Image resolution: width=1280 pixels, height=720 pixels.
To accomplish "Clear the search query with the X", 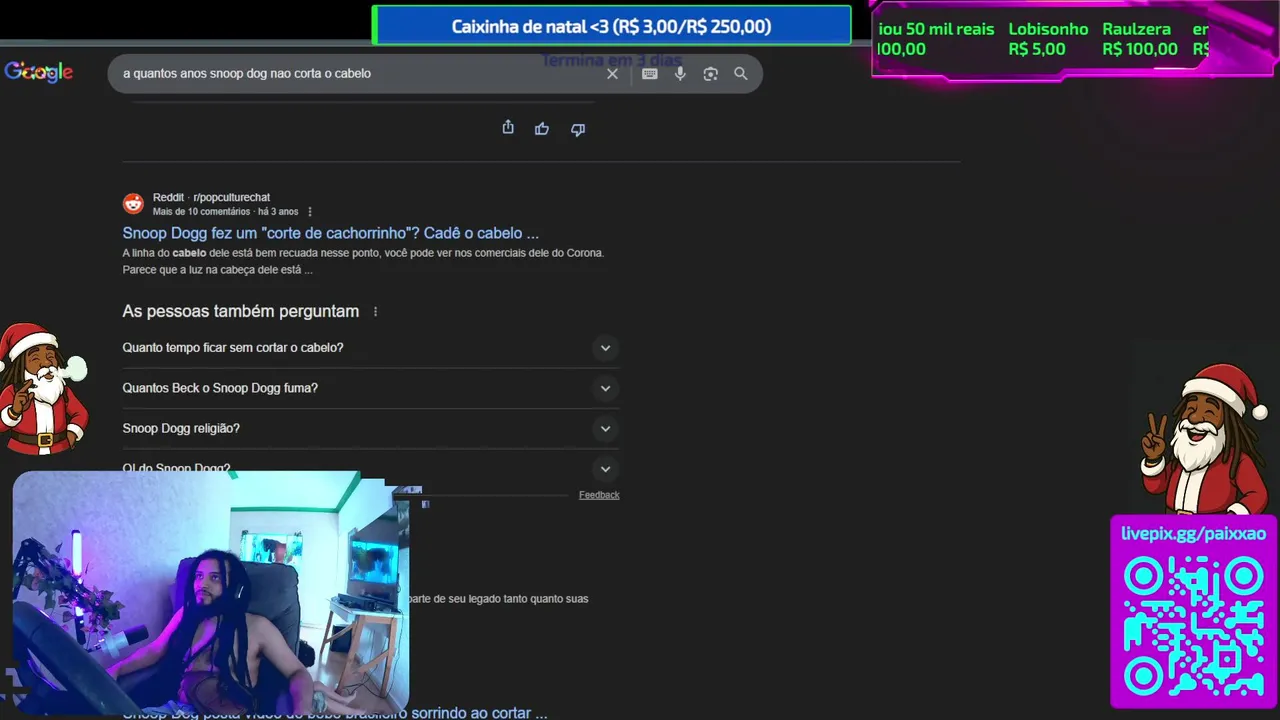I will point(612,74).
